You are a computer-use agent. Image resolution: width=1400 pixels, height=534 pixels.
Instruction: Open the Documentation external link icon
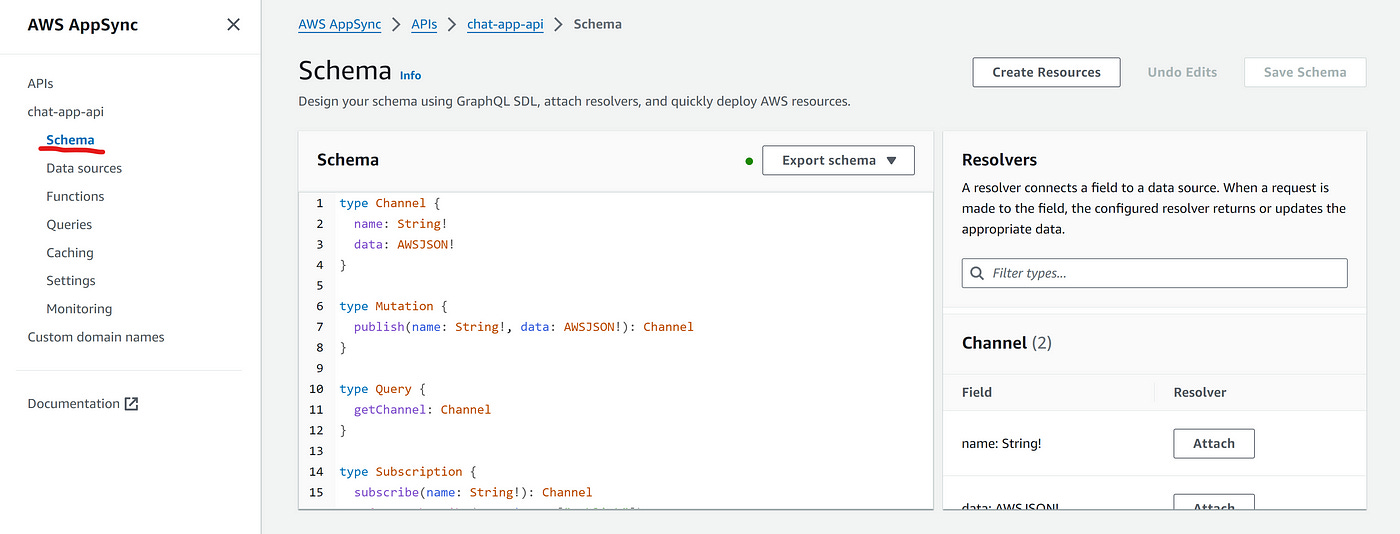131,404
